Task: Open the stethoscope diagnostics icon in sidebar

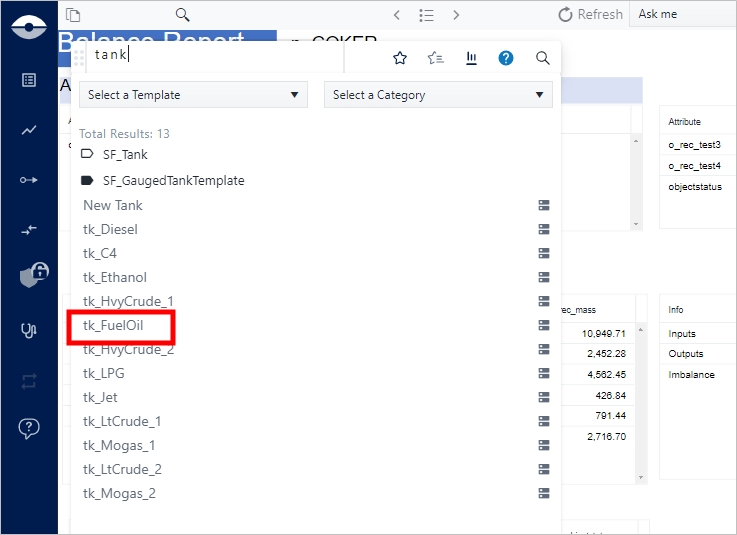Action: 29,331
